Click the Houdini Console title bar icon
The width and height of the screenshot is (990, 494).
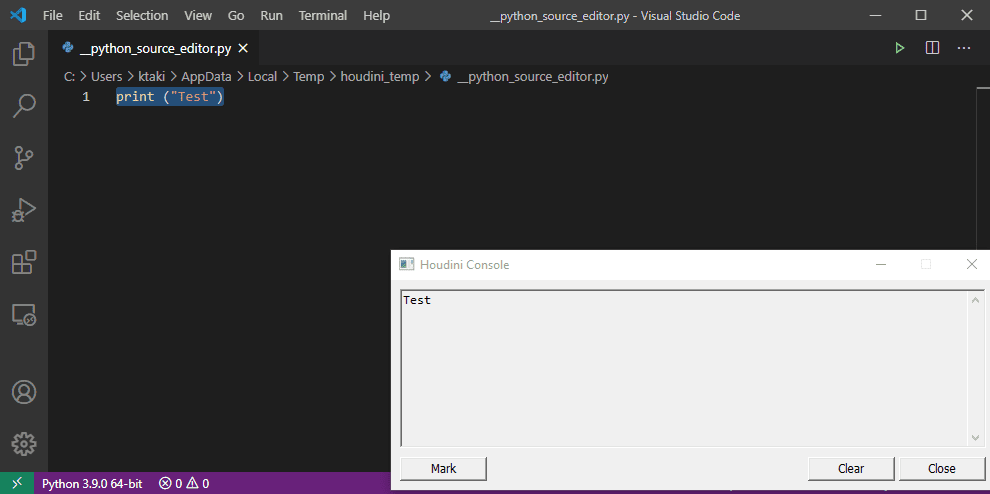[x=407, y=264]
